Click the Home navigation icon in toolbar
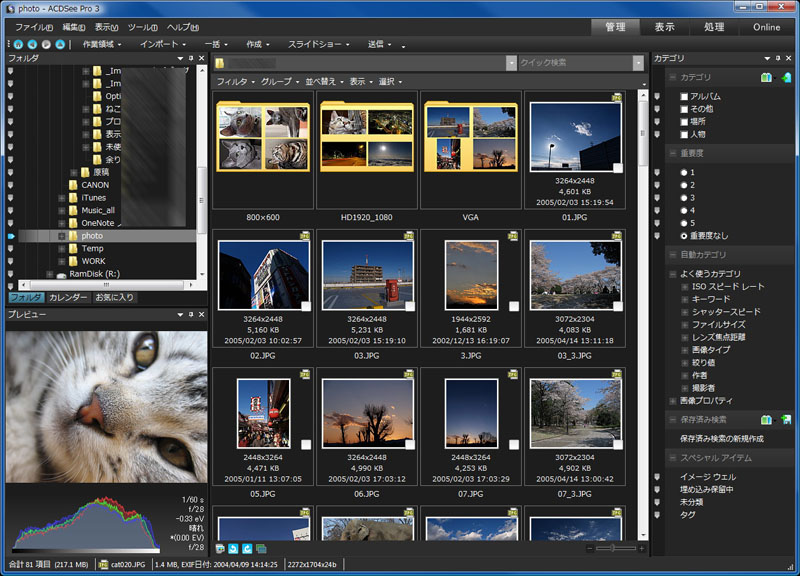This screenshot has height=576, width=800. pyautogui.click(x=19, y=45)
